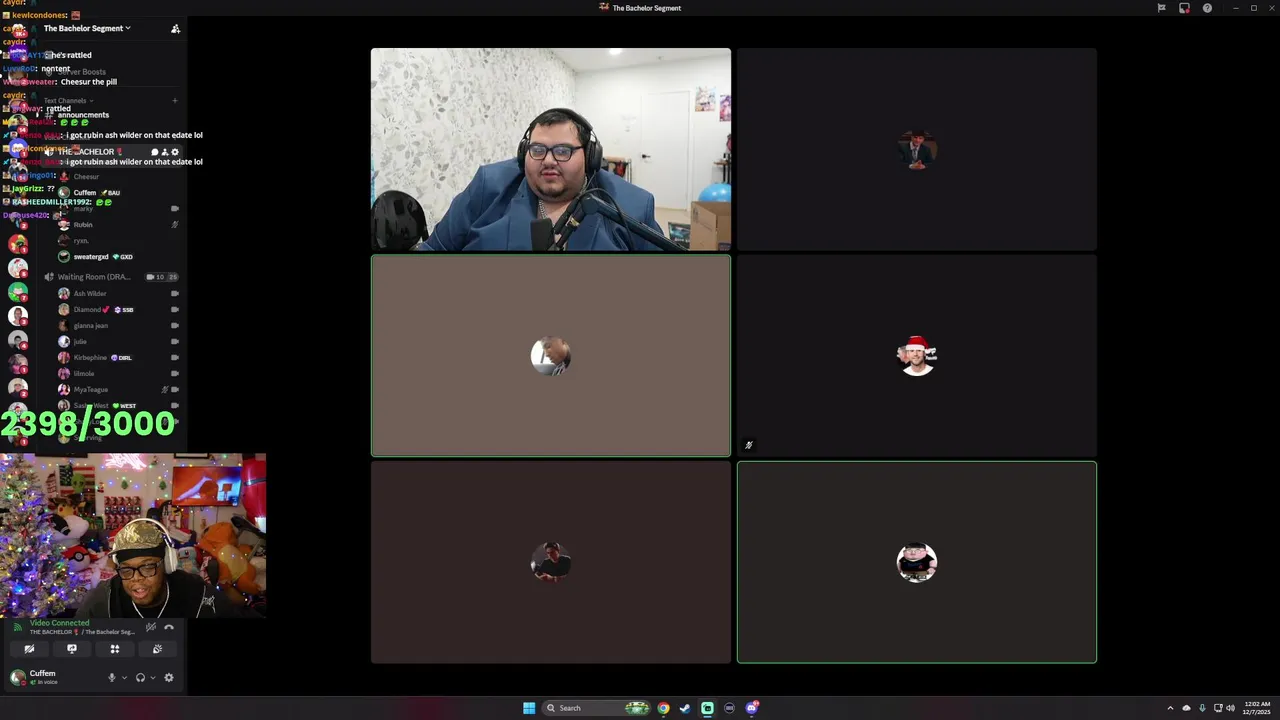The height and width of the screenshot is (720, 1280).
Task: Open volume control in system tray
Action: pos(1230,708)
